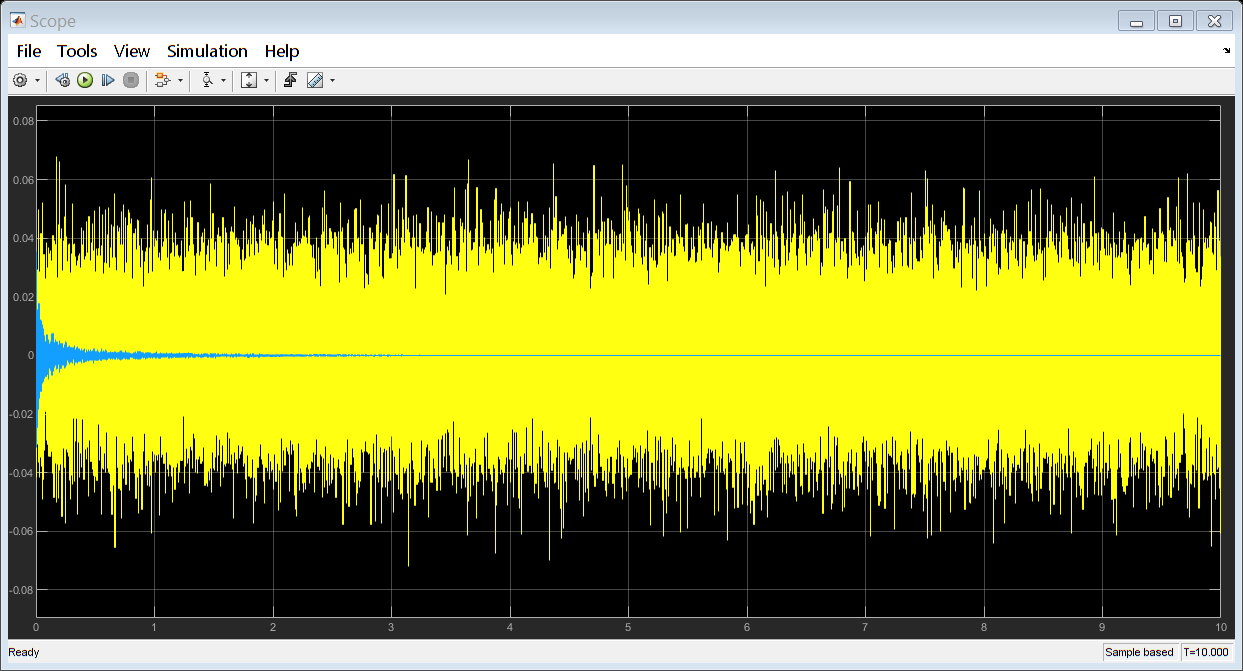Click the dock arrow at menu bar right

tap(1227, 50)
